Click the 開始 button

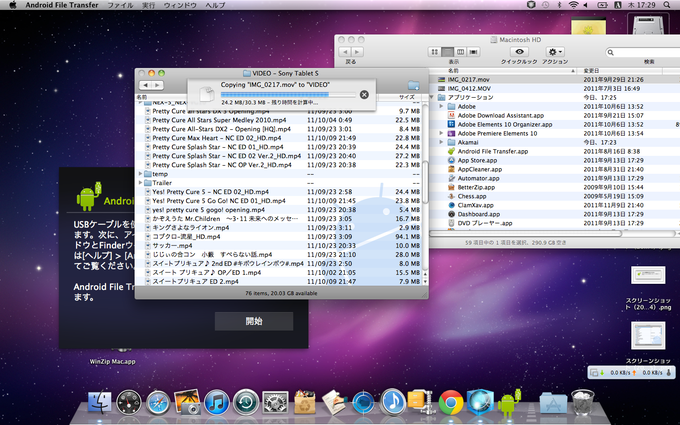click(x=254, y=321)
